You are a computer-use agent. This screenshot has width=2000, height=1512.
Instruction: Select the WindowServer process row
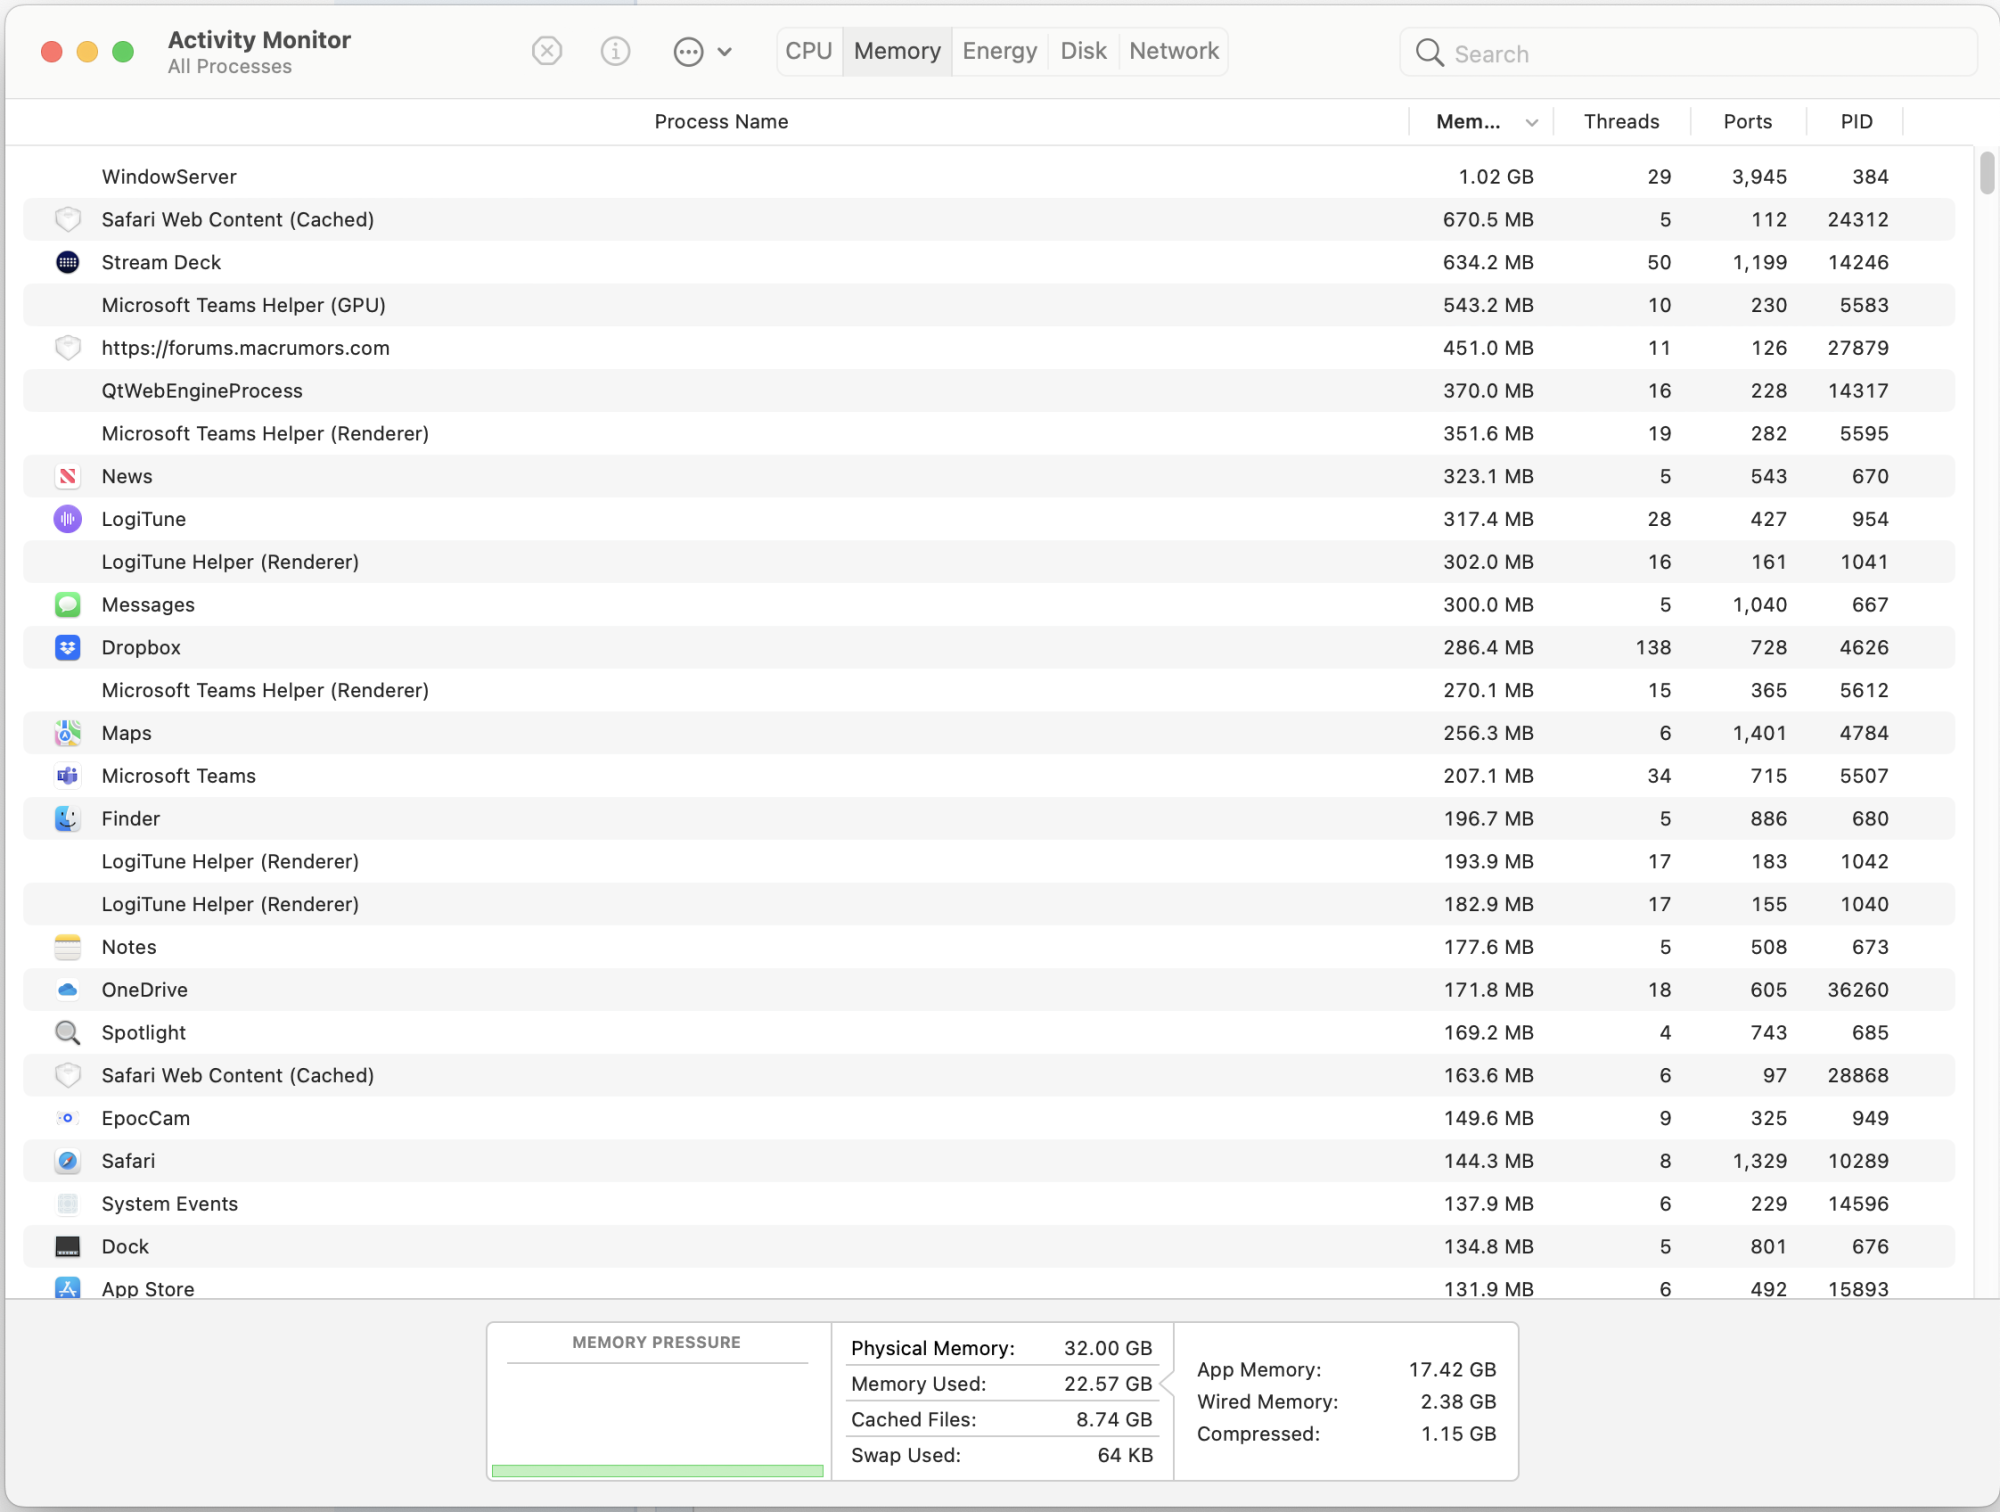click(989, 176)
